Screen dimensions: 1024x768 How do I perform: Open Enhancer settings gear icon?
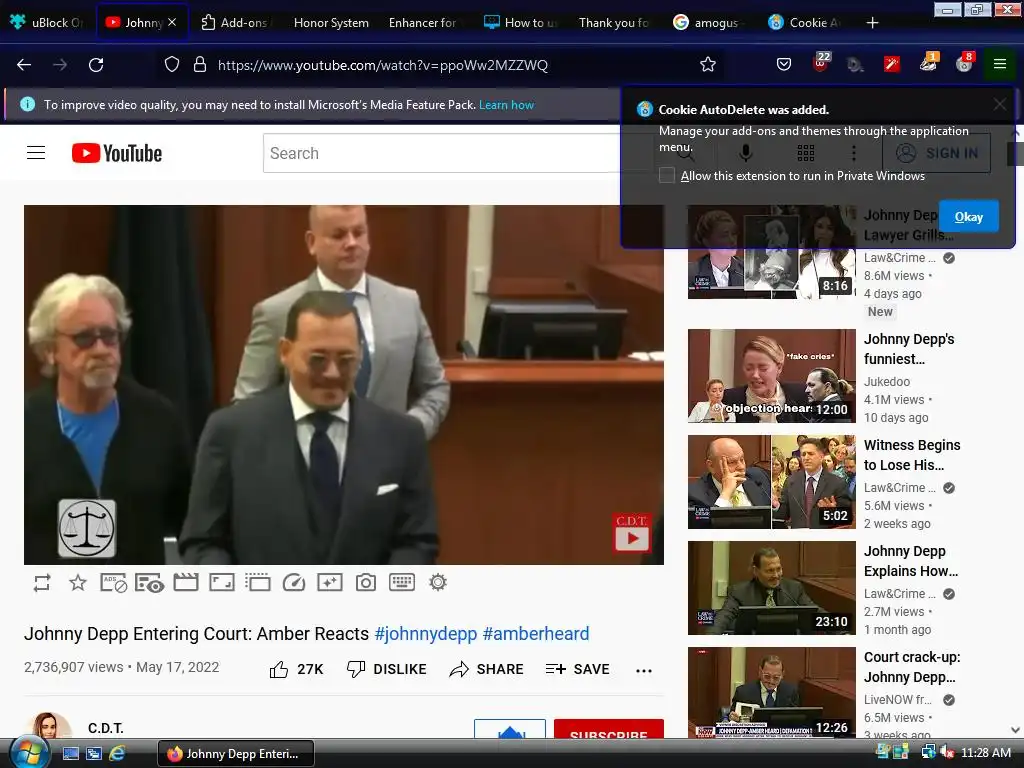coord(438,582)
